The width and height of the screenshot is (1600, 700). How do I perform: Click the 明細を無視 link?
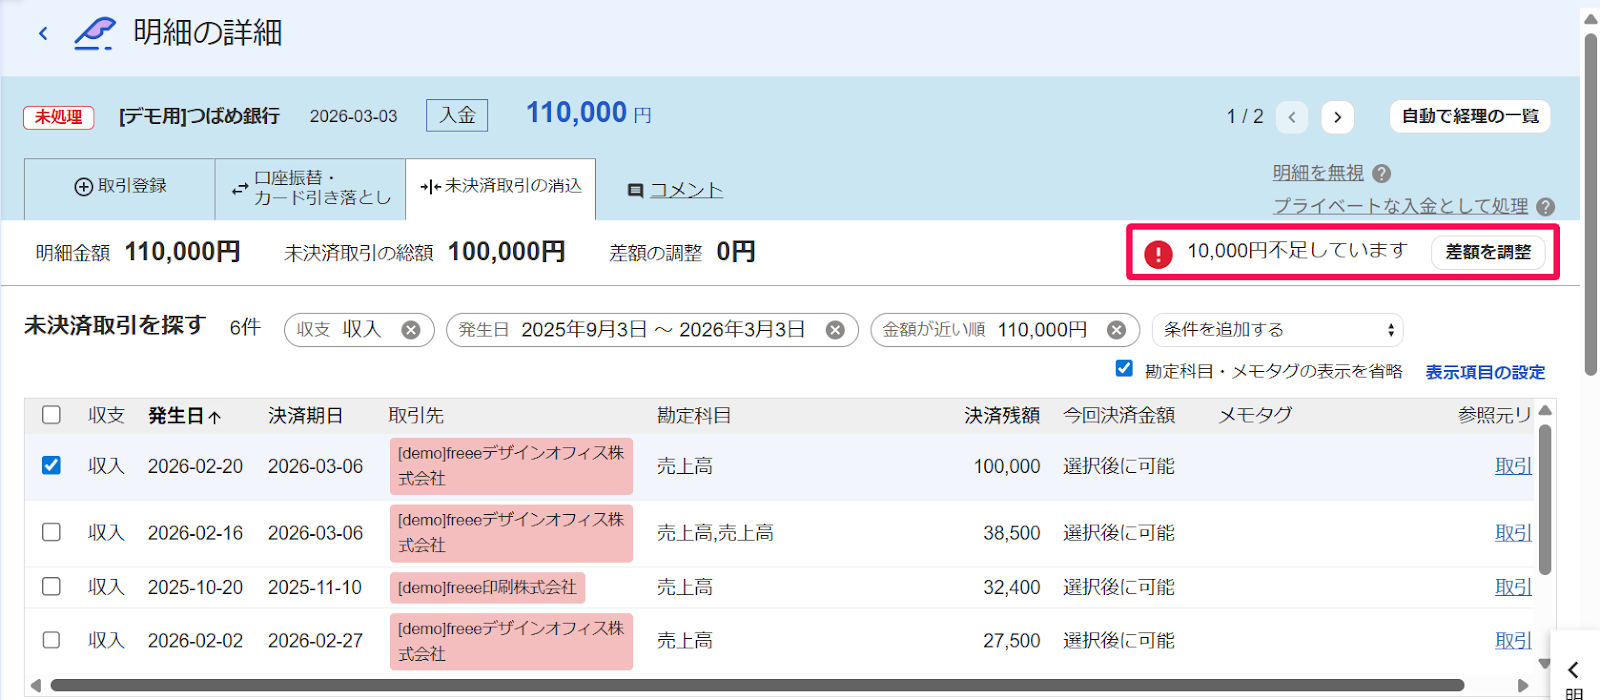tap(1318, 173)
